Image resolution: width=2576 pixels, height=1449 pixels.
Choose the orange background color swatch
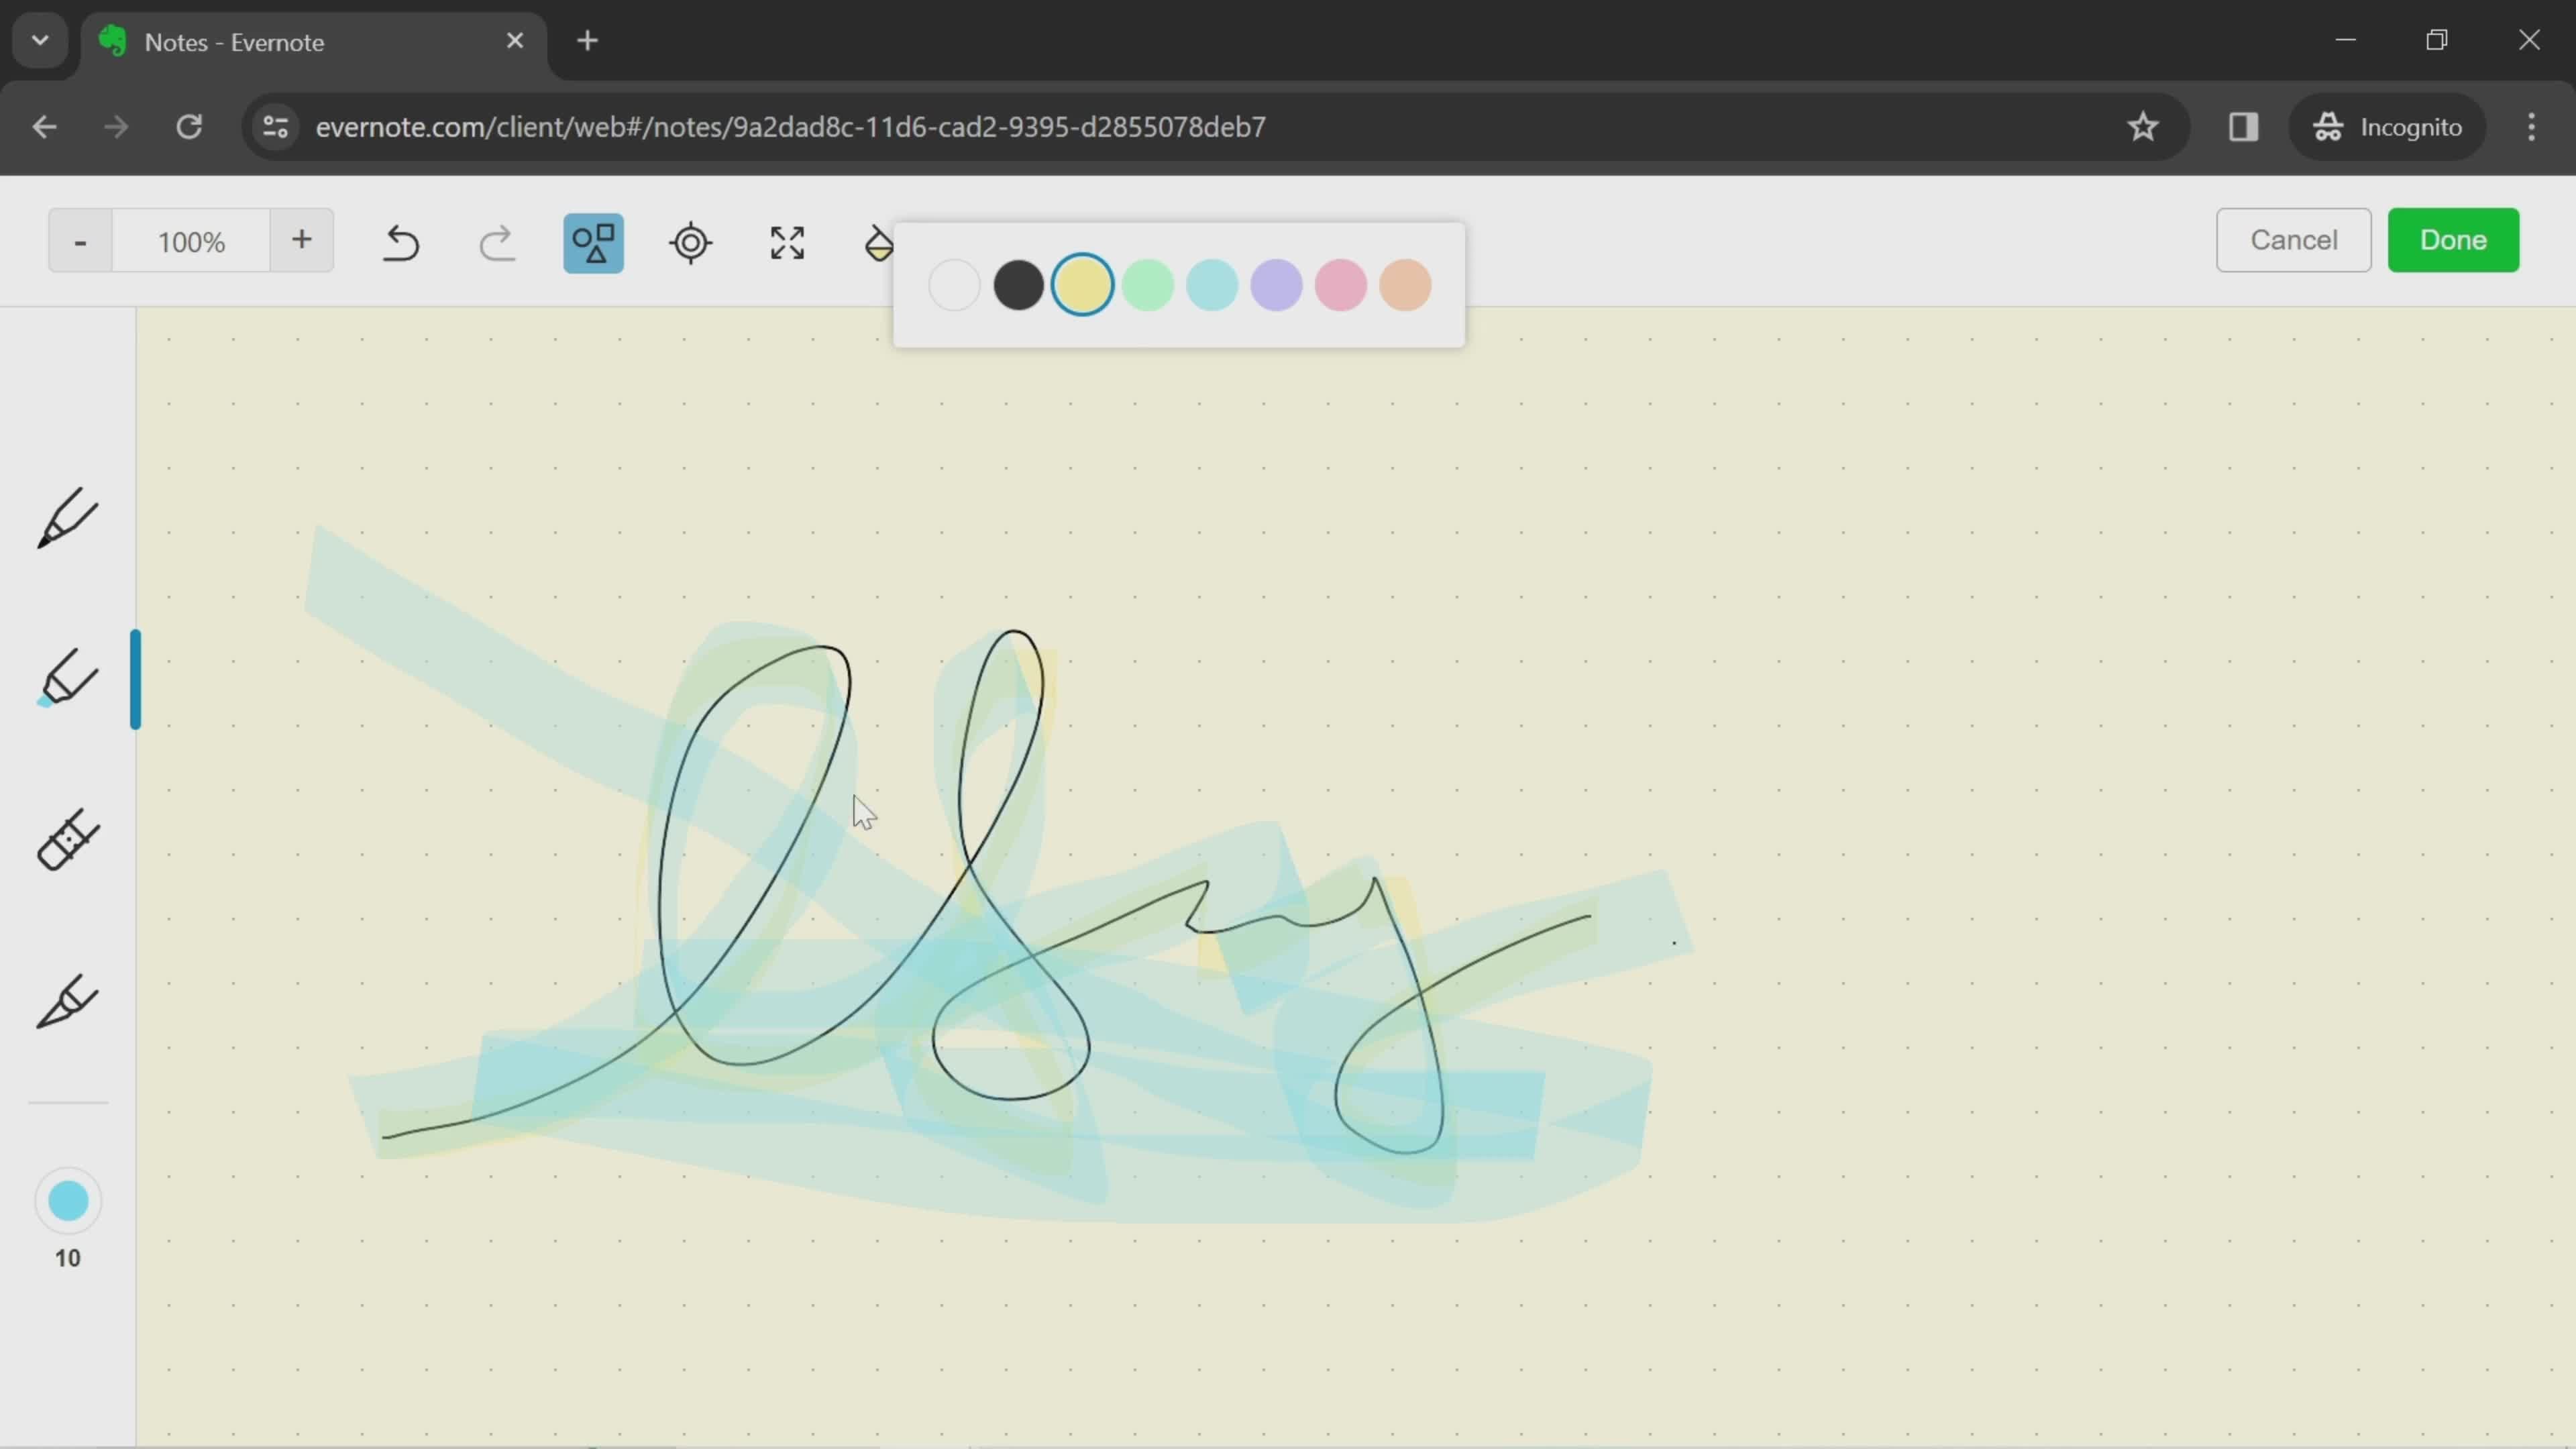pos(1405,285)
